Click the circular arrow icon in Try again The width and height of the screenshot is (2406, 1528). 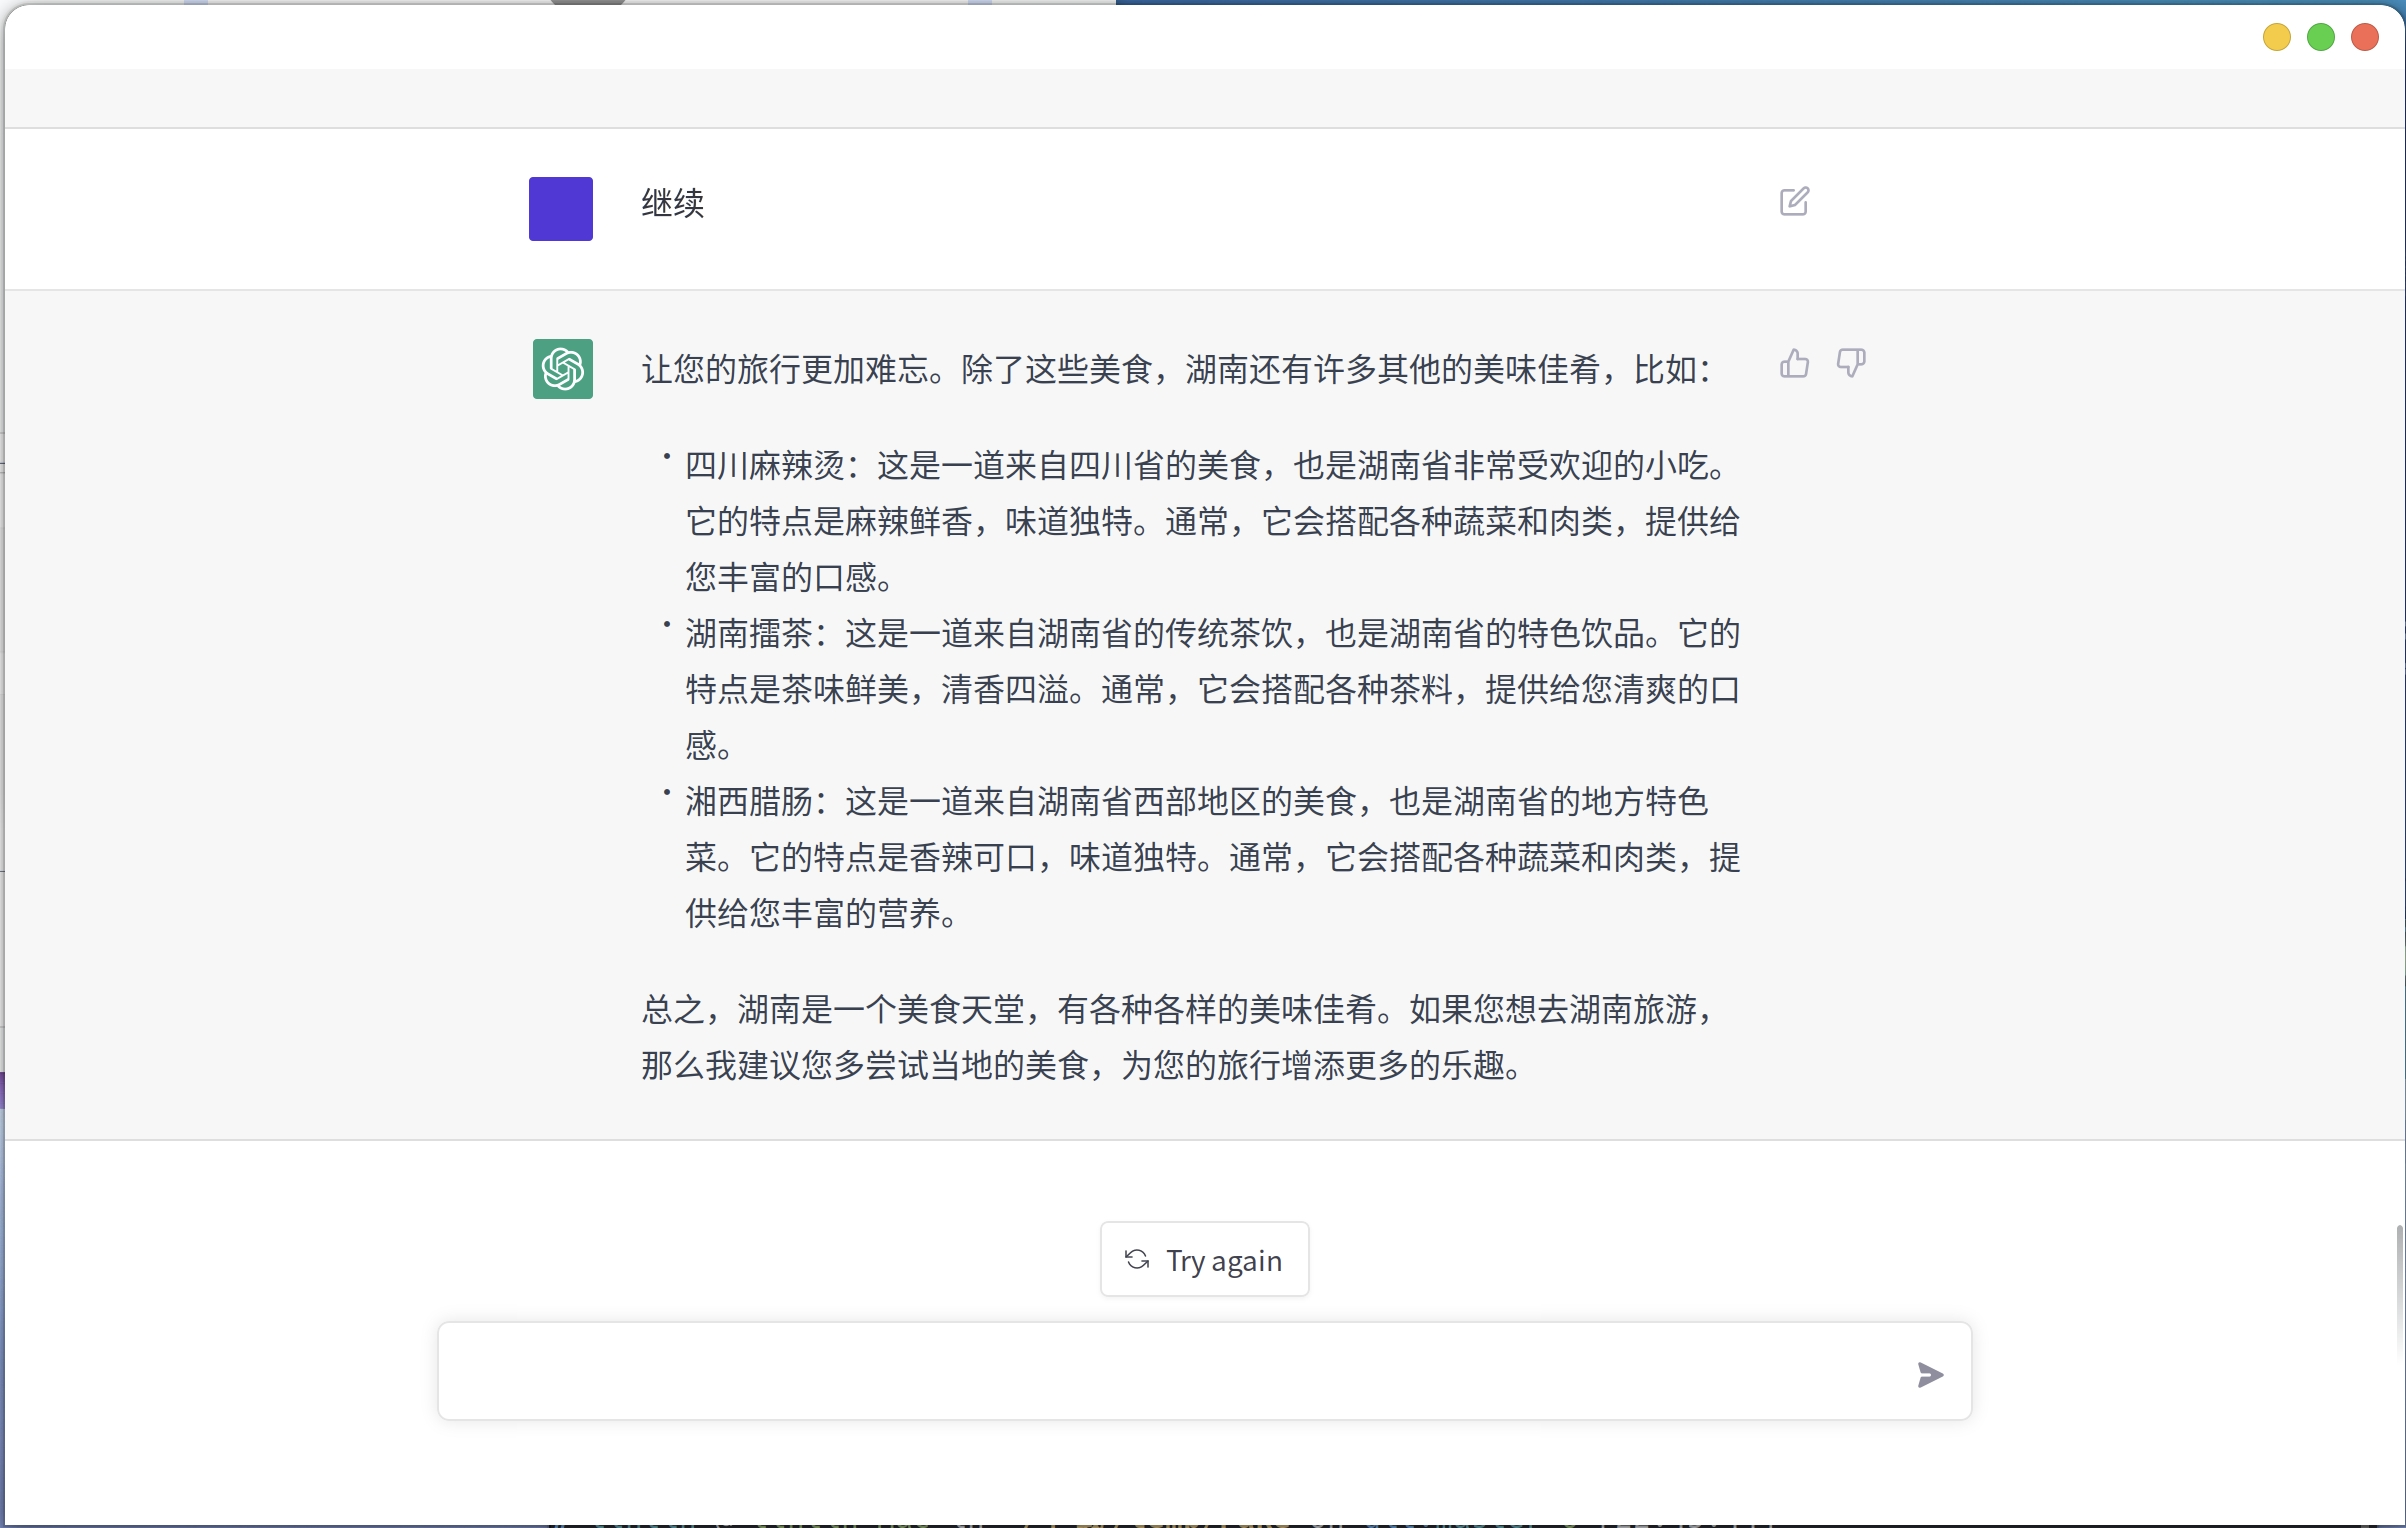coord(1137,1259)
